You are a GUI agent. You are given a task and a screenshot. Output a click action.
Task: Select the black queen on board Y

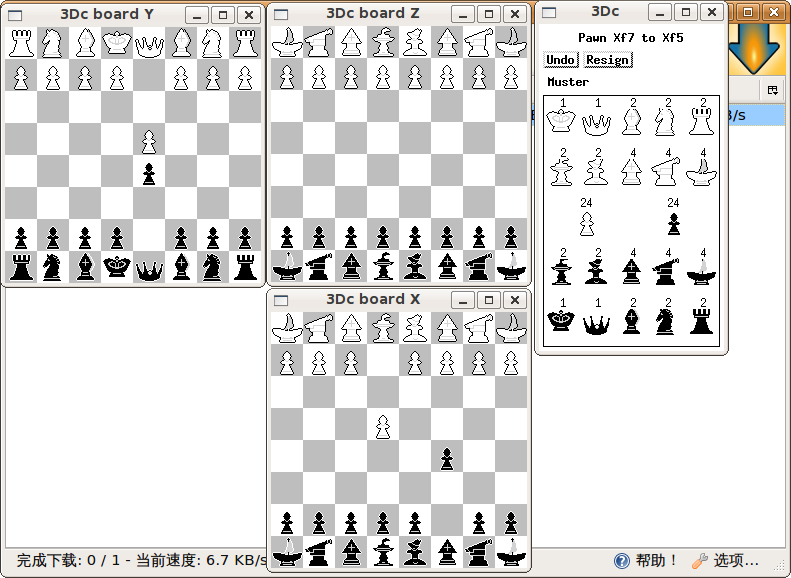(x=149, y=270)
